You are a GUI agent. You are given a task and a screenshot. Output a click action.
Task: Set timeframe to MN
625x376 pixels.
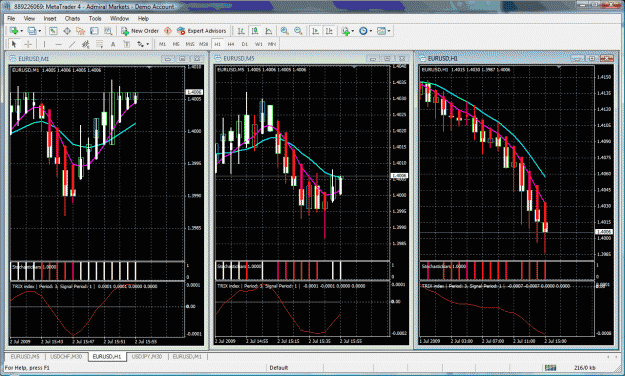[272, 44]
